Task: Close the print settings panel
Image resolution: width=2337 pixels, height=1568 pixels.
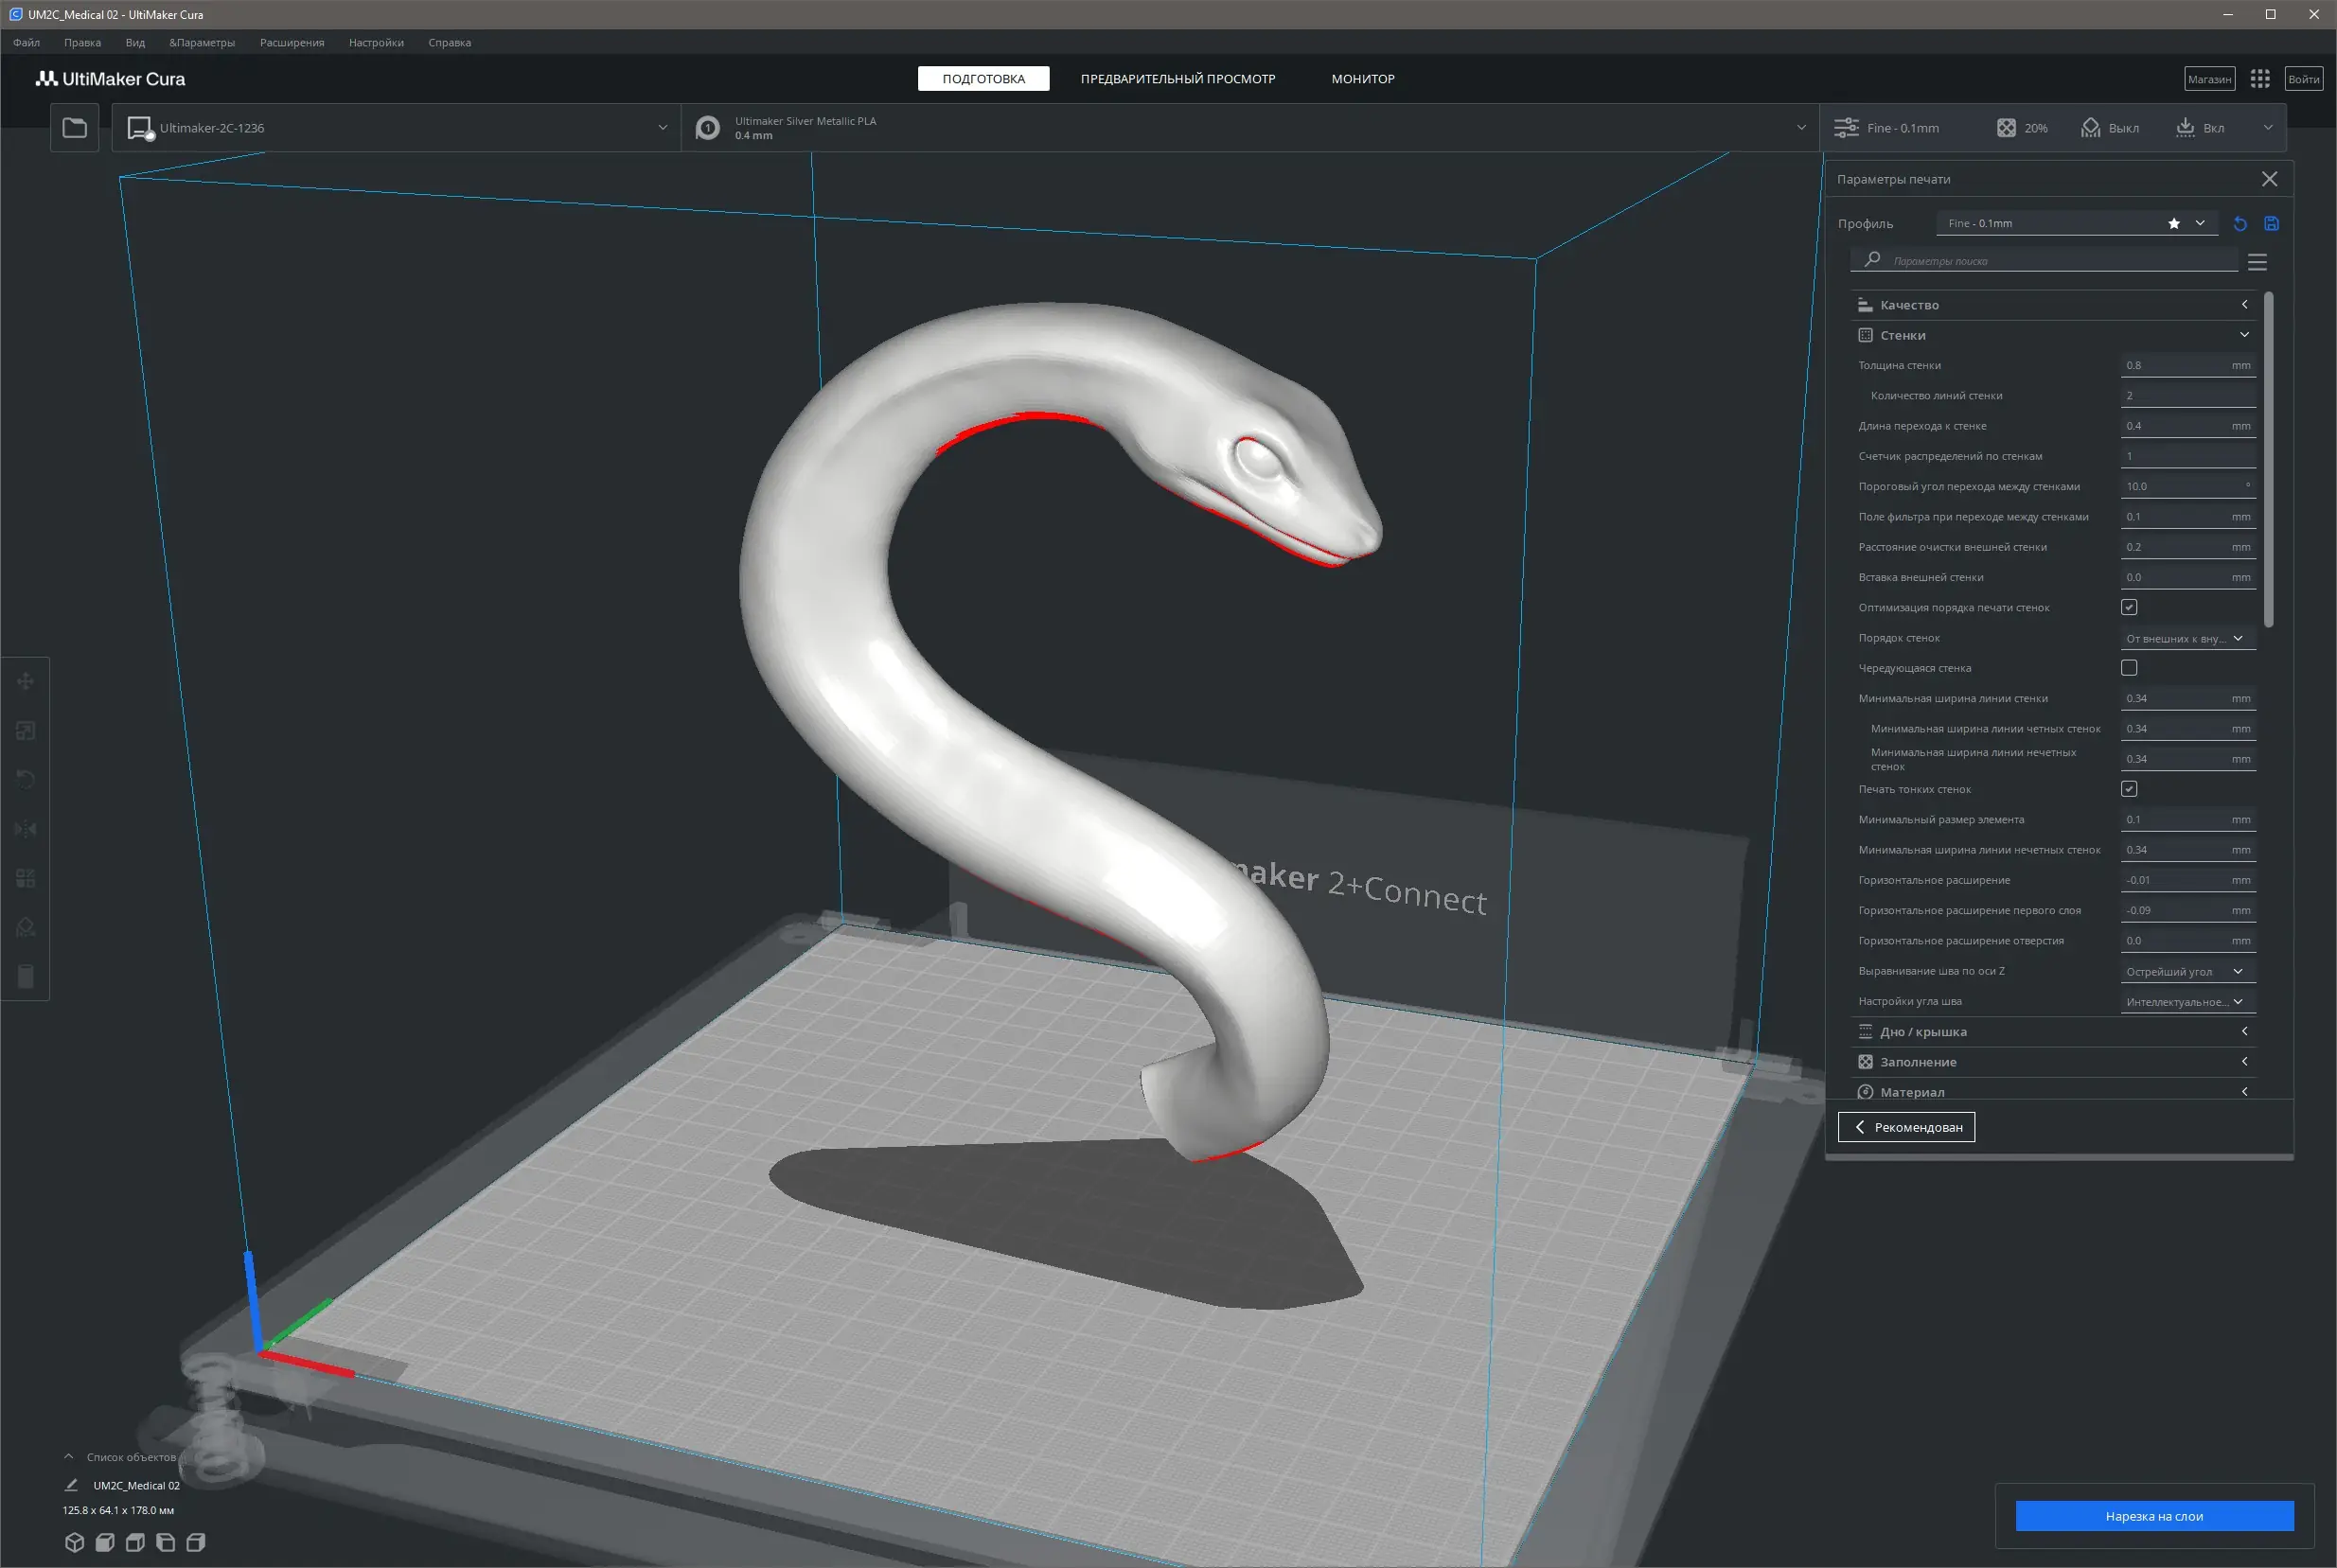Action: (x=2269, y=179)
